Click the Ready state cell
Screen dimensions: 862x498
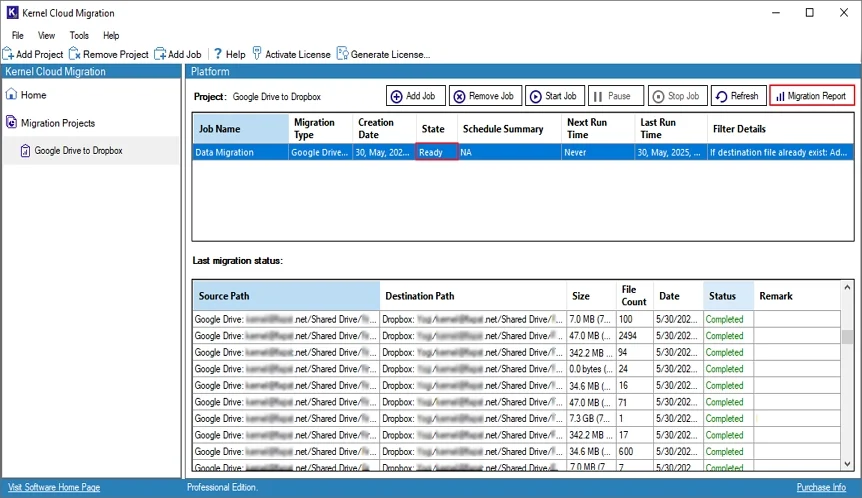pyautogui.click(x=437, y=152)
